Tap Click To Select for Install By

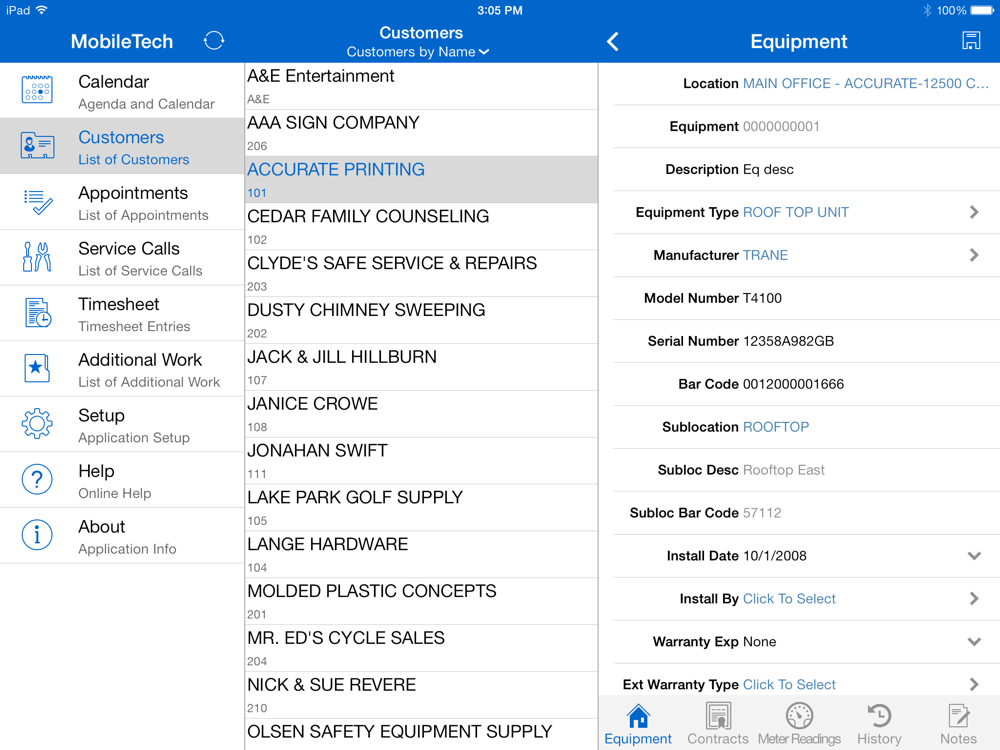pos(789,599)
